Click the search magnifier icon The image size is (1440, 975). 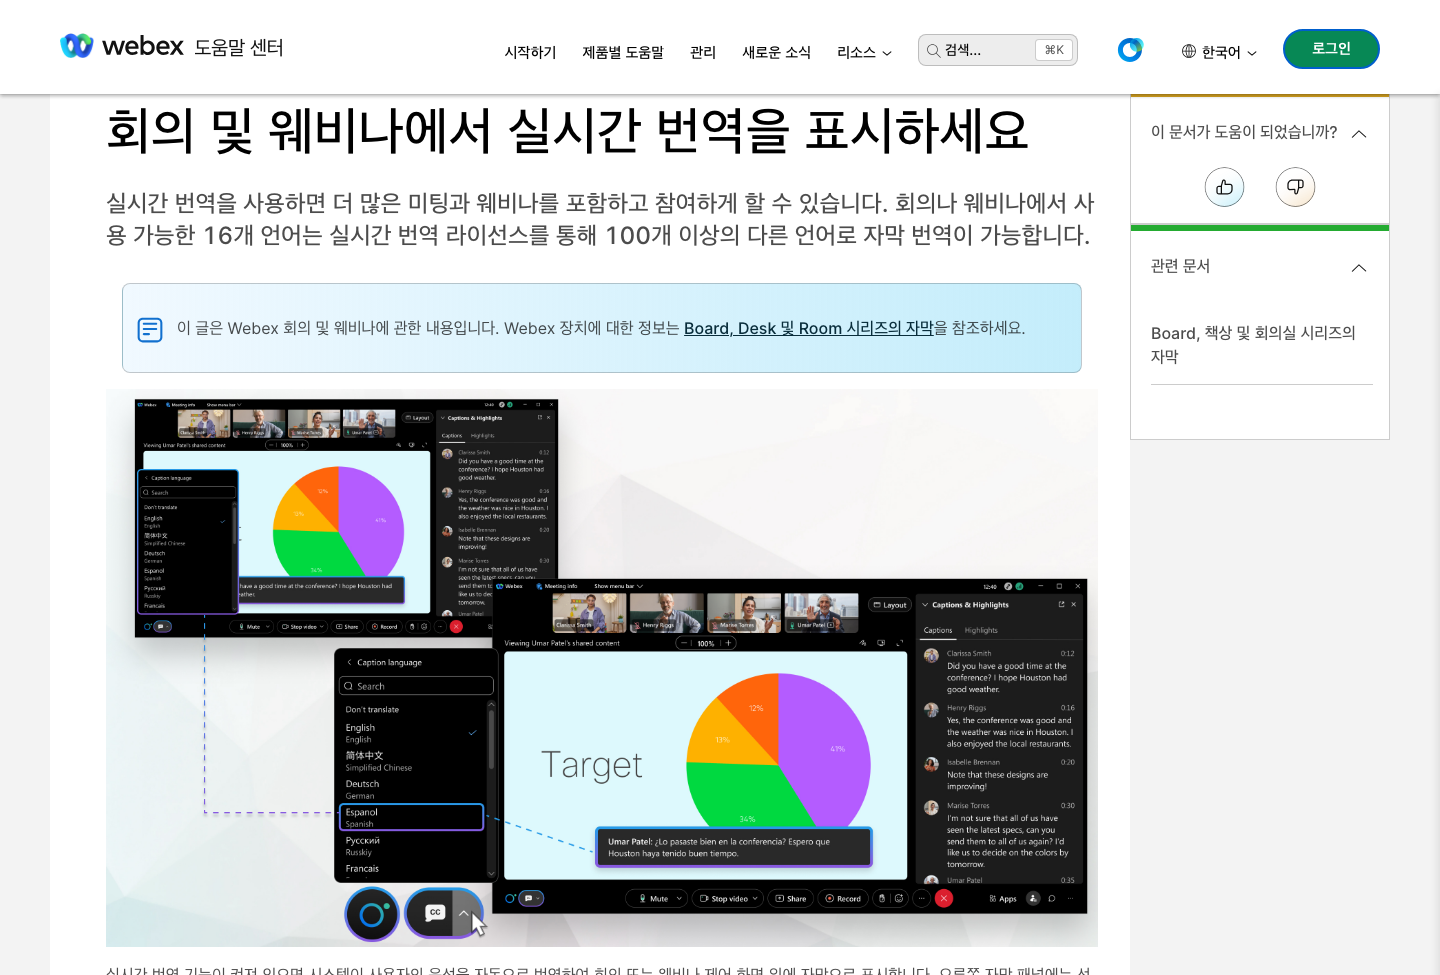(x=933, y=50)
